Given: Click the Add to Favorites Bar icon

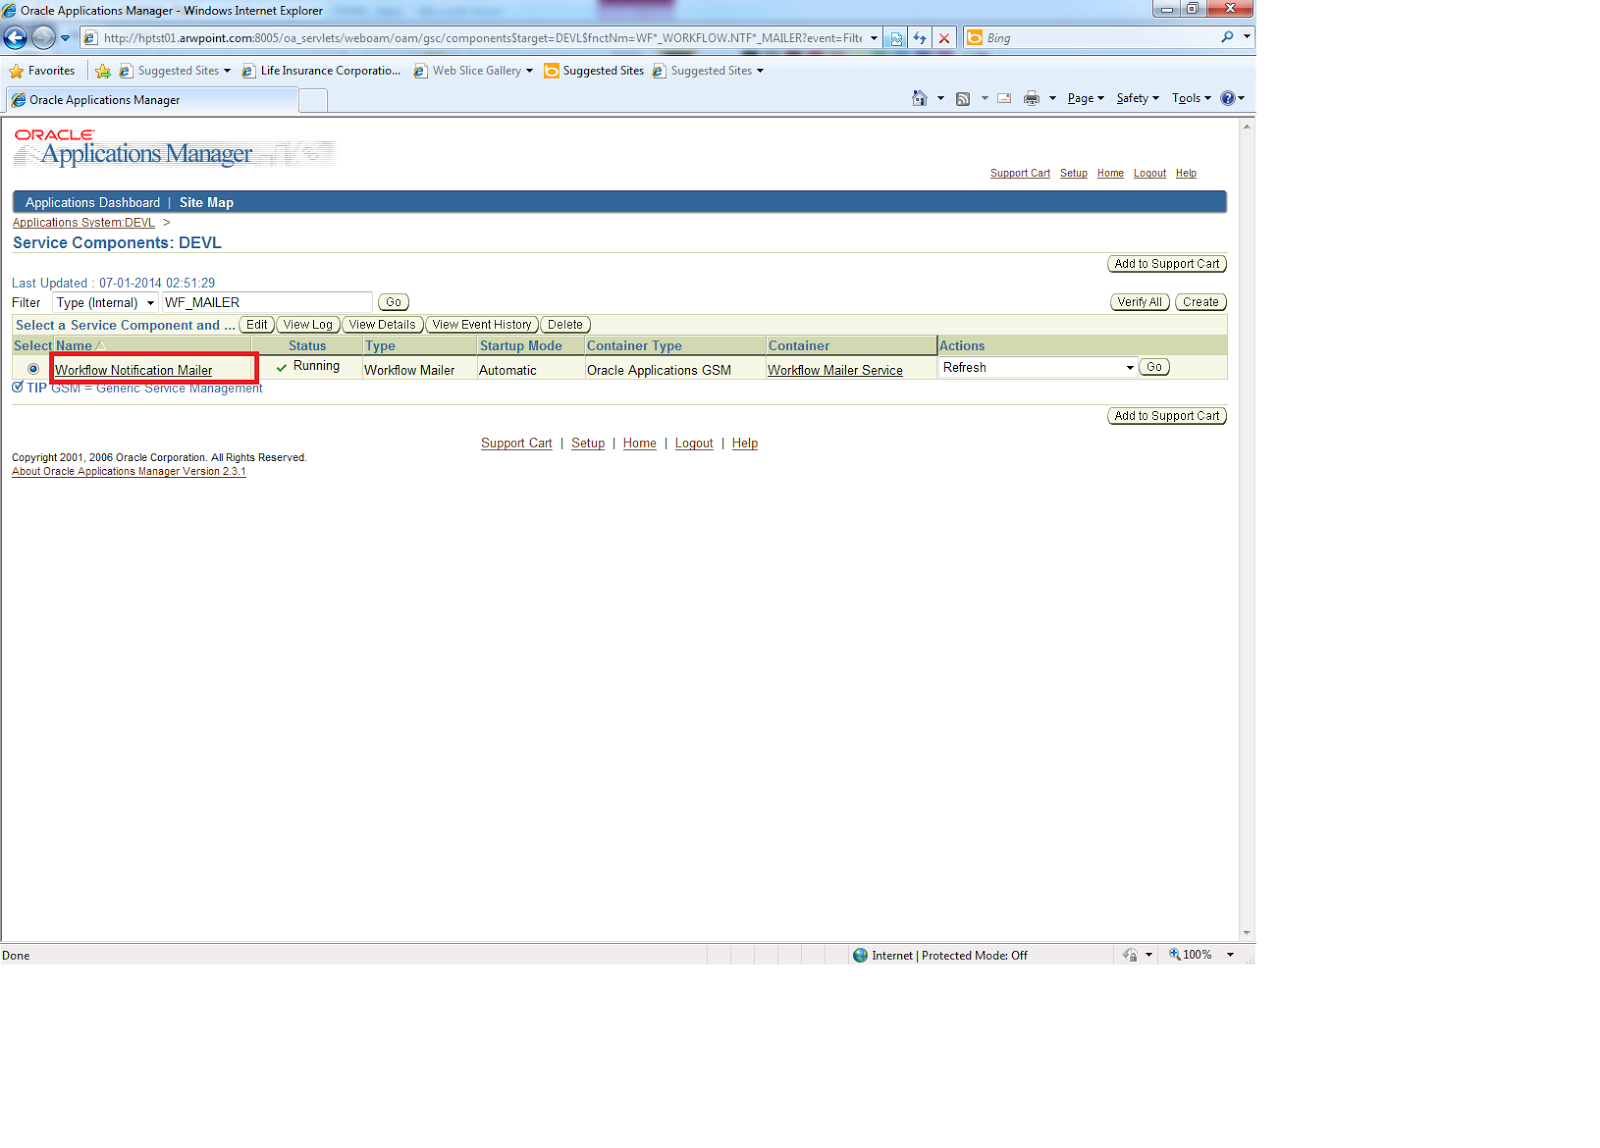Looking at the screenshot, I should pos(103,71).
